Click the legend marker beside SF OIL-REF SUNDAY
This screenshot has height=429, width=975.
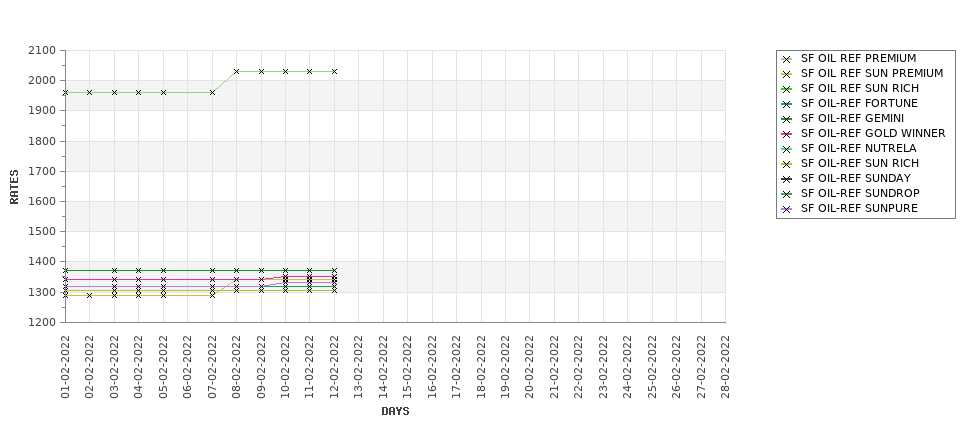(x=787, y=179)
